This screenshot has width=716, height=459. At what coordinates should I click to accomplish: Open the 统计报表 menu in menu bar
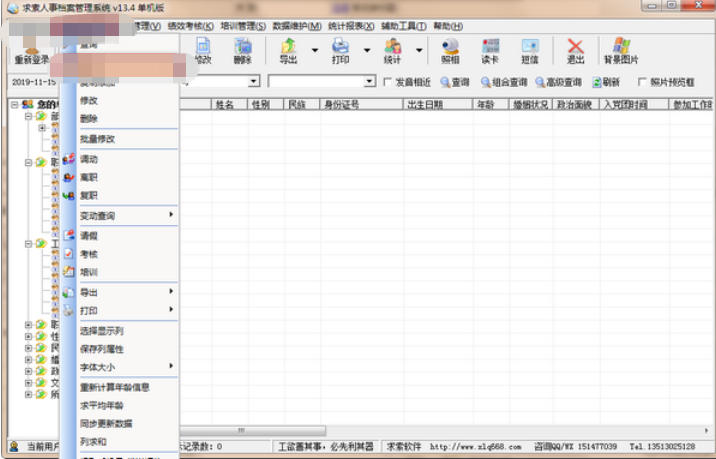350,25
